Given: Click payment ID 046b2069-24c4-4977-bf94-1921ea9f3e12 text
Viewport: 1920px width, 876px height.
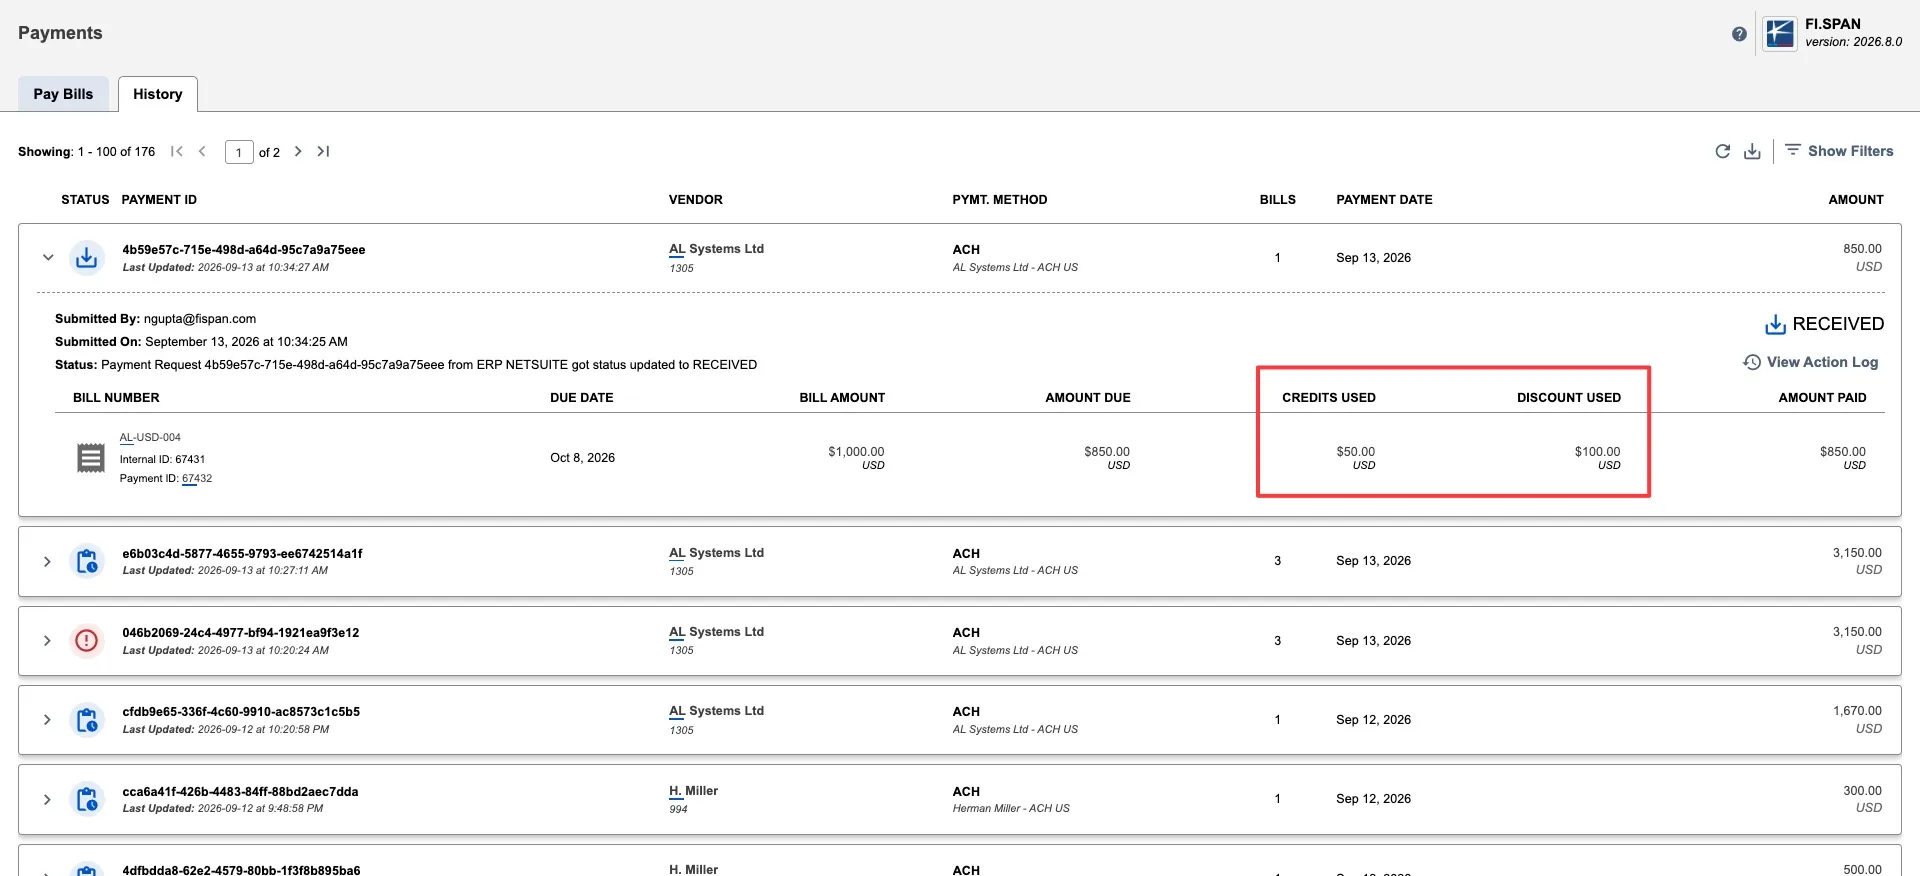Looking at the screenshot, I should [241, 633].
